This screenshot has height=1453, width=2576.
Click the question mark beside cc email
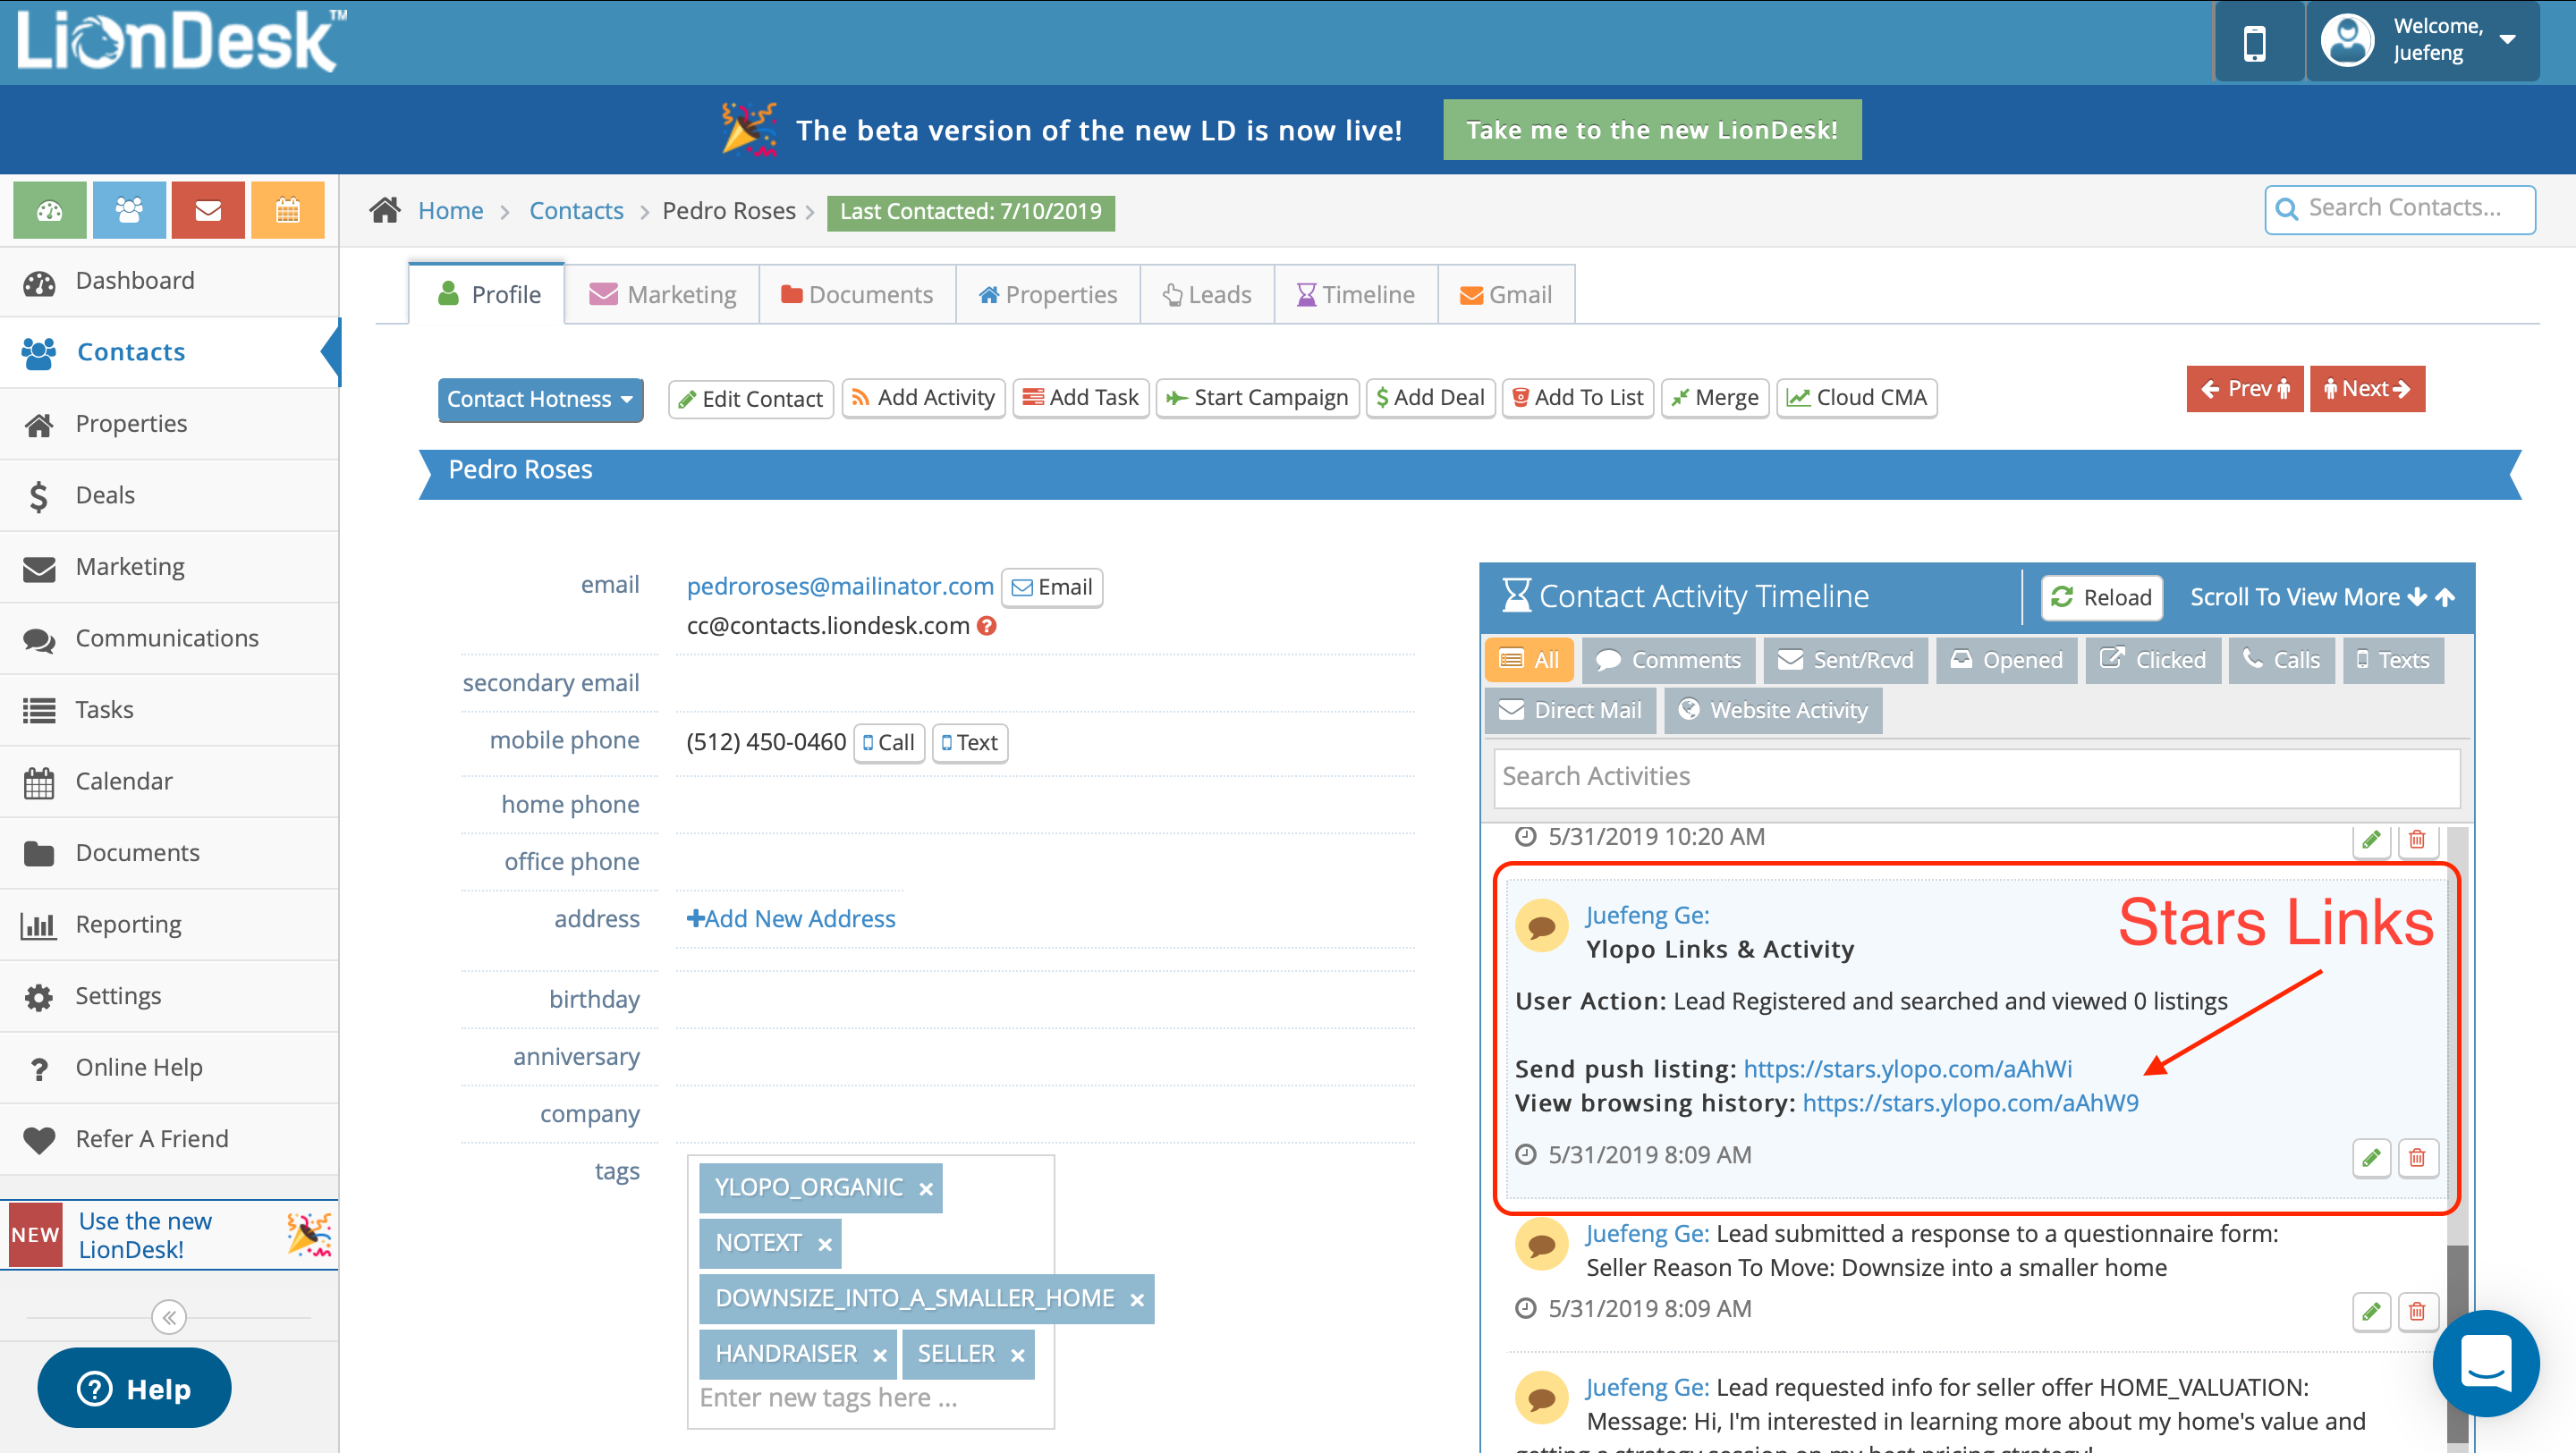[987, 626]
